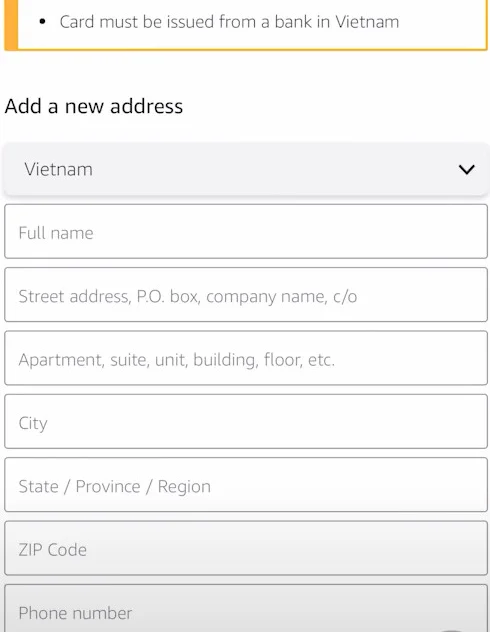Select the 'Vietnam' text in country selector
Viewport: 490px width, 632px height.
[58, 169]
